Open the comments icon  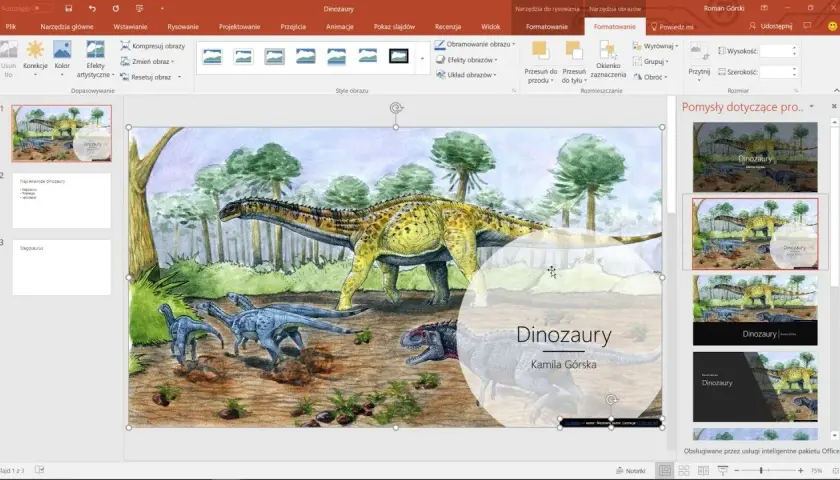click(807, 26)
